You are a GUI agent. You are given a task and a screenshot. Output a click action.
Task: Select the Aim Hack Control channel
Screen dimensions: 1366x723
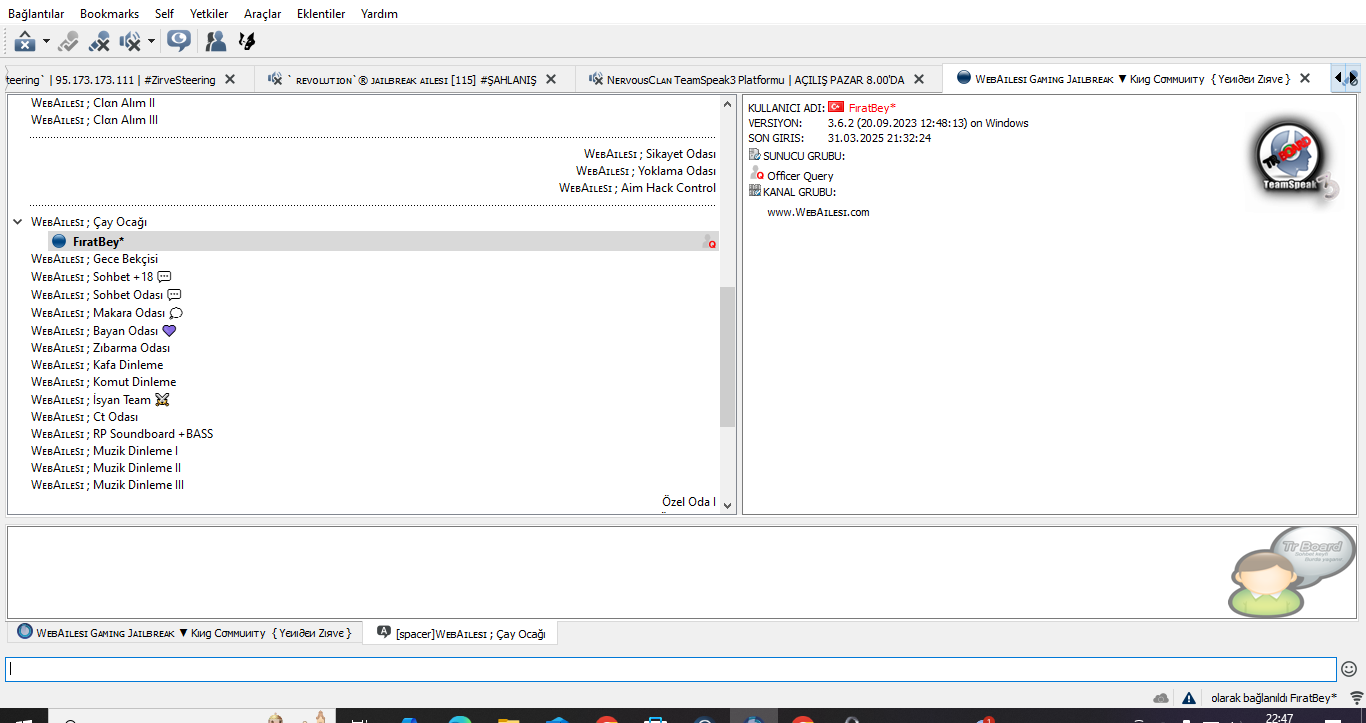click(x=638, y=188)
